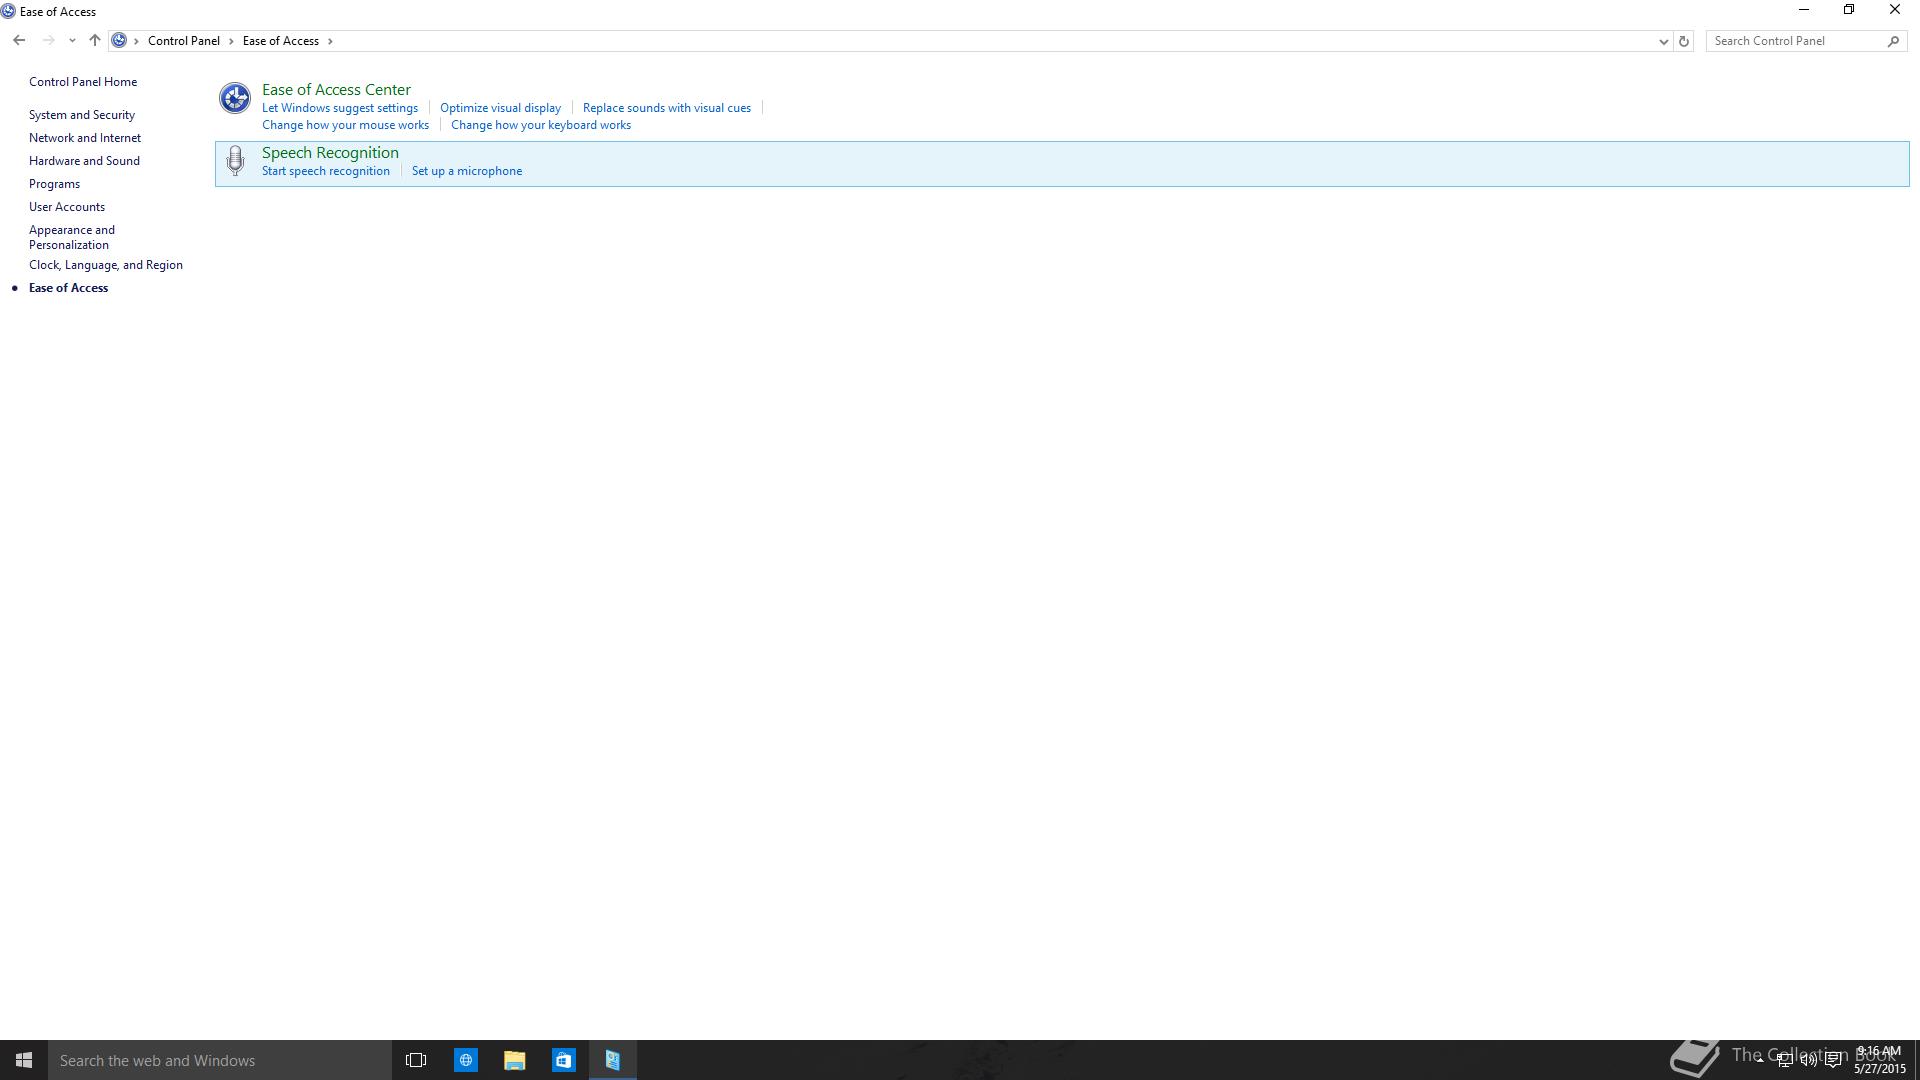Image resolution: width=1920 pixels, height=1080 pixels.
Task: Click the volume speaker tray icon
Action: pos(1808,1060)
